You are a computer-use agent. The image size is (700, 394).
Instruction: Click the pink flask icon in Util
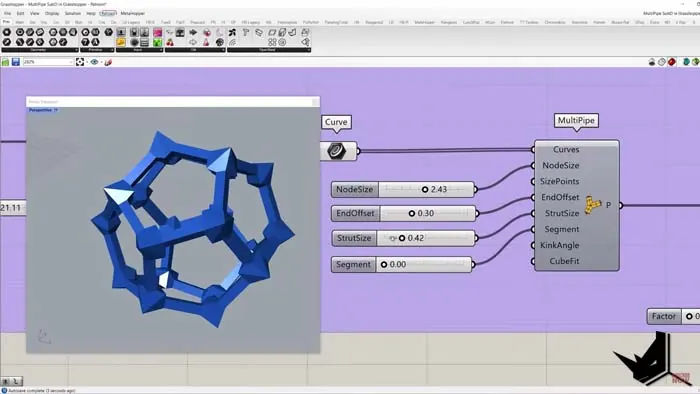pos(206,42)
